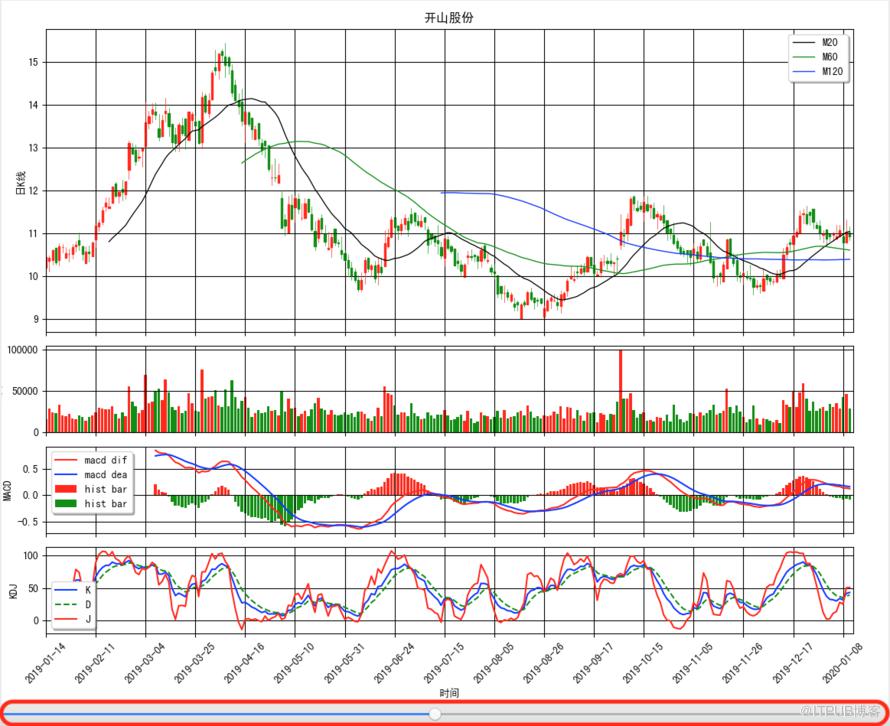Click the 2019-04-16 date tick label

[x=245, y=663]
